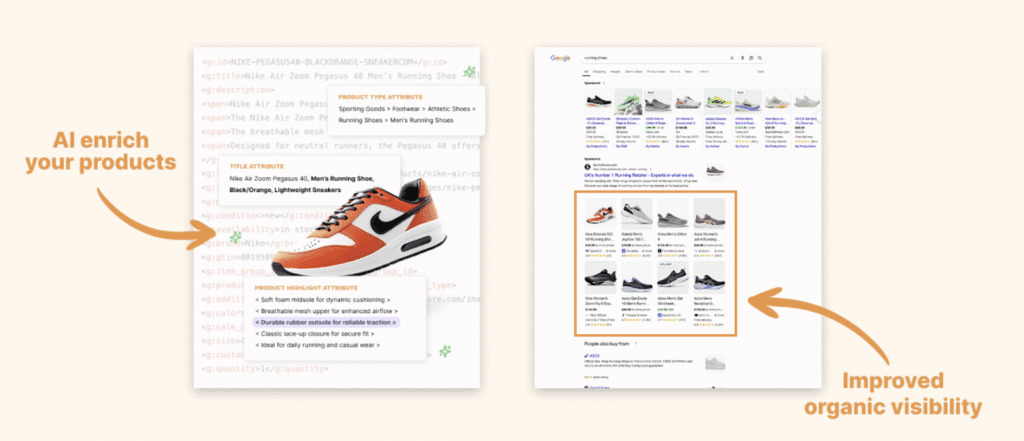Select 'Ideal for daily running and casual wear'
The height and width of the screenshot is (441, 1024).
click(317, 344)
